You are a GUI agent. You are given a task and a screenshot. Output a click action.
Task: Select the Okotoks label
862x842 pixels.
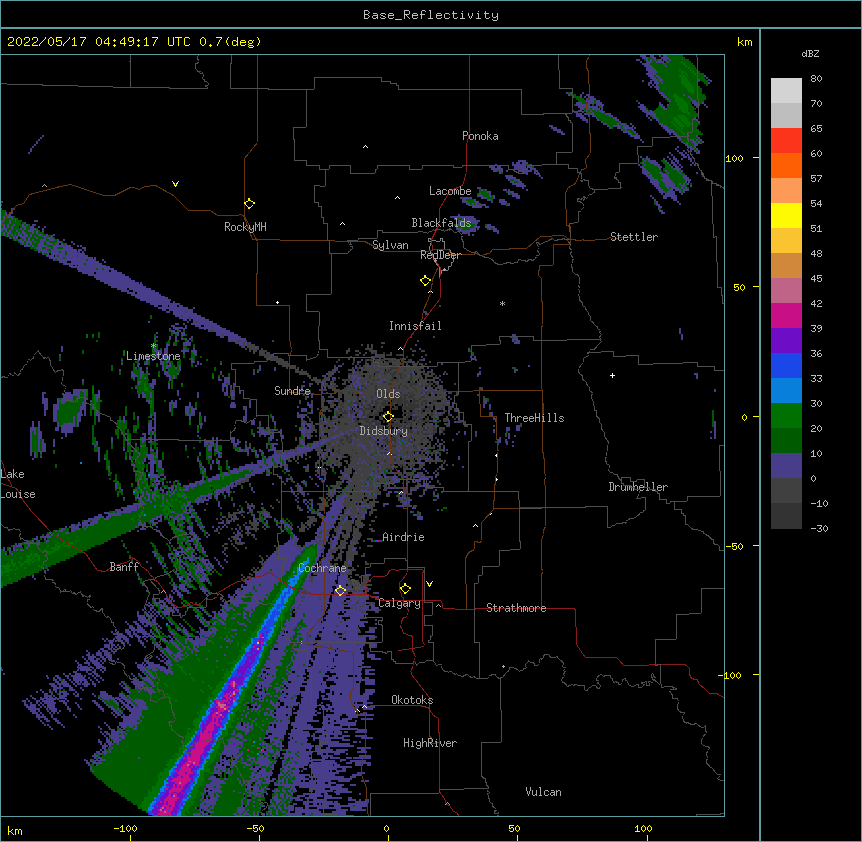click(412, 700)
